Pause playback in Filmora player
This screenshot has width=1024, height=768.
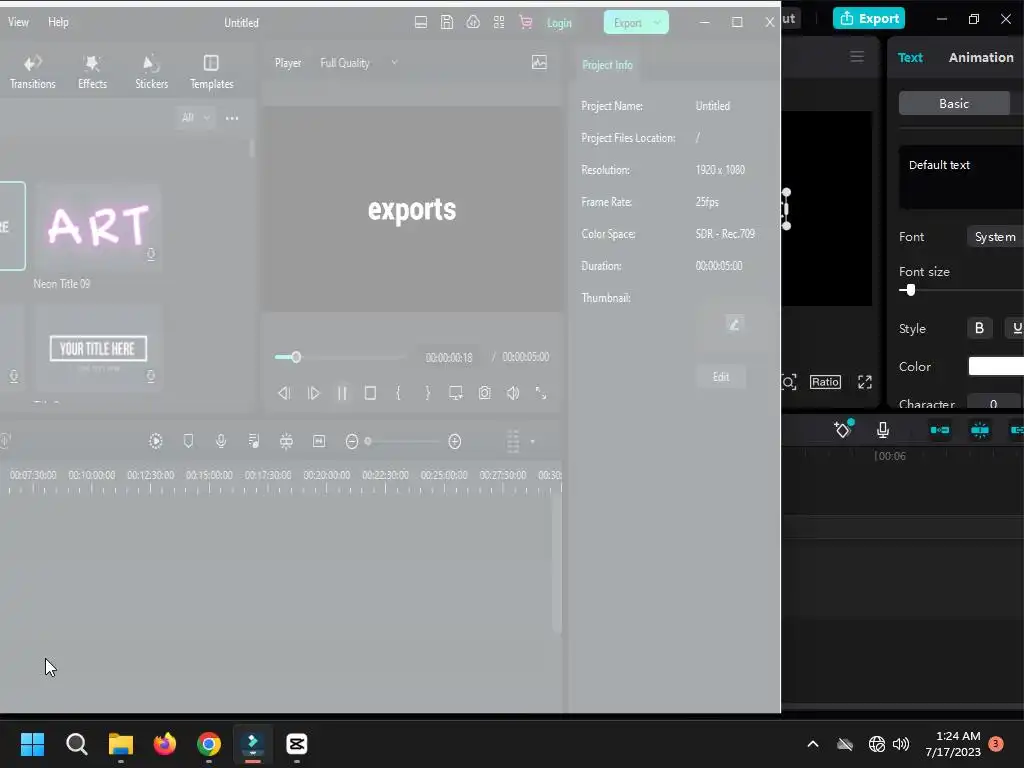342,393
